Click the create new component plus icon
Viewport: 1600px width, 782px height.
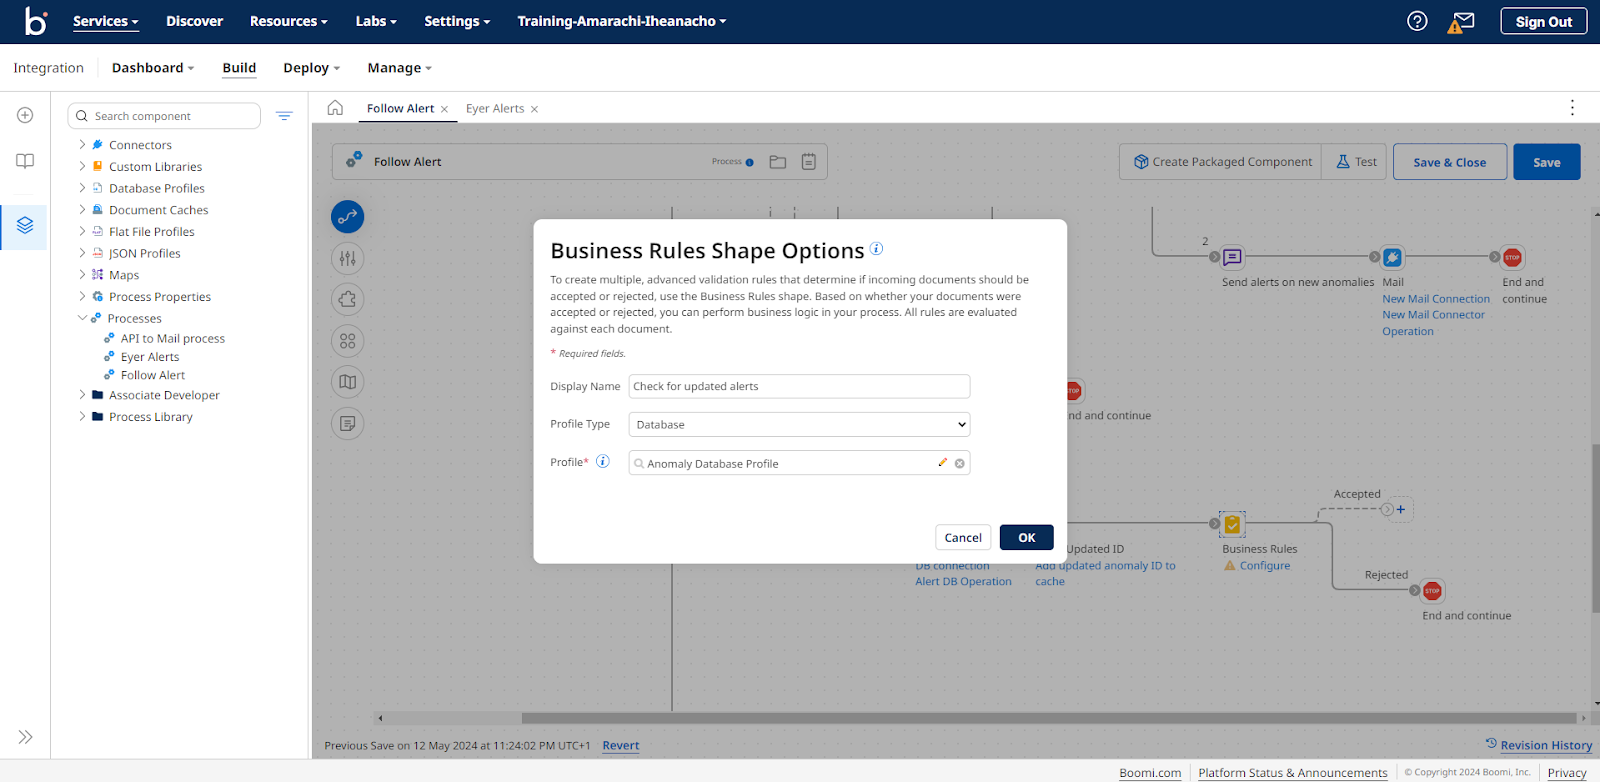click(x=25, y=115)
